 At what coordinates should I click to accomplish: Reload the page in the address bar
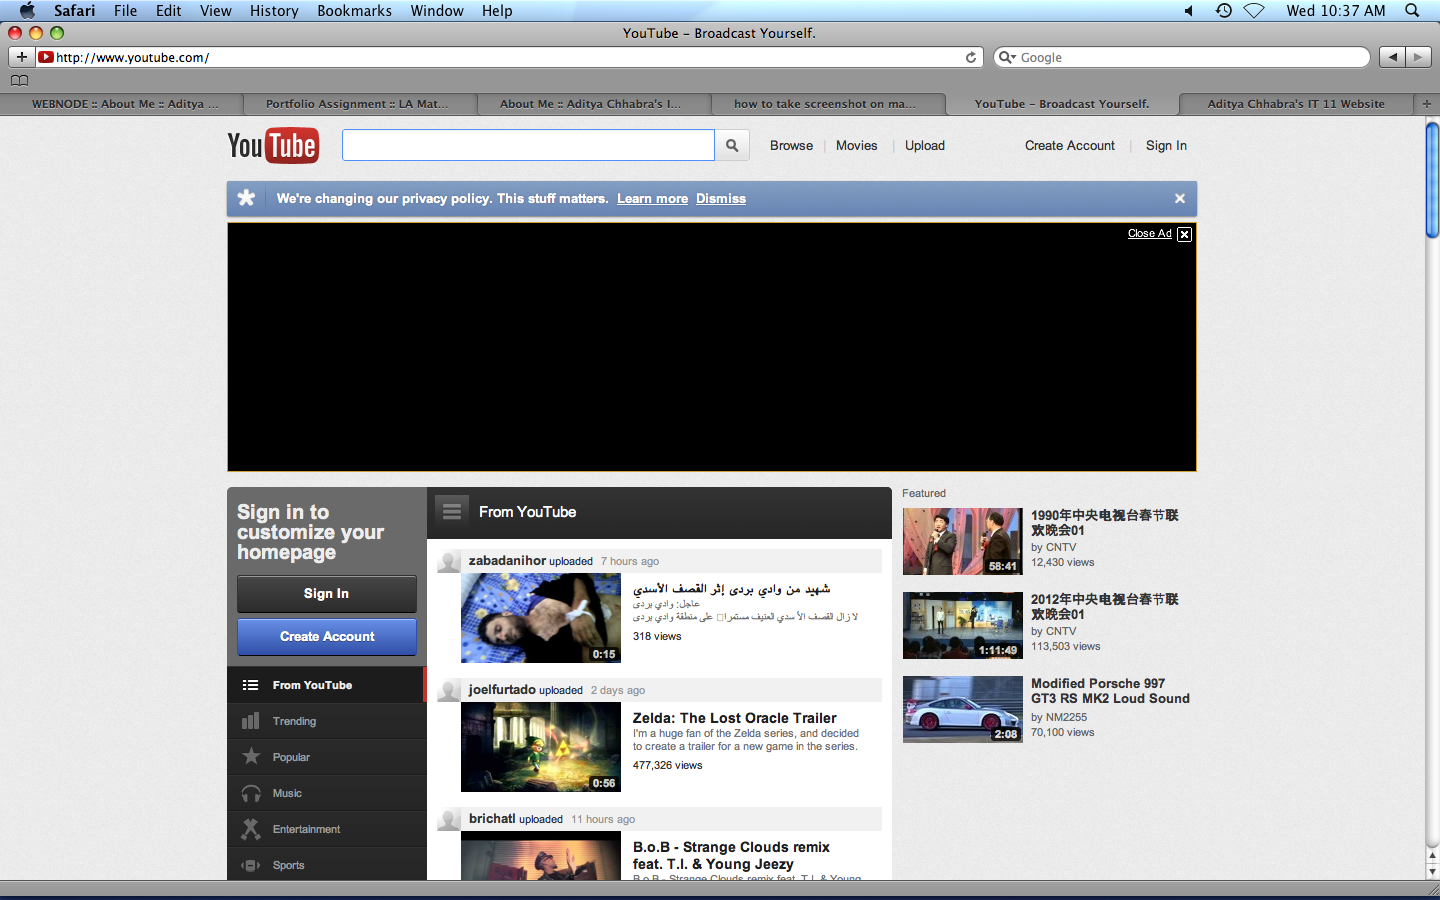(x=970, y=58)
